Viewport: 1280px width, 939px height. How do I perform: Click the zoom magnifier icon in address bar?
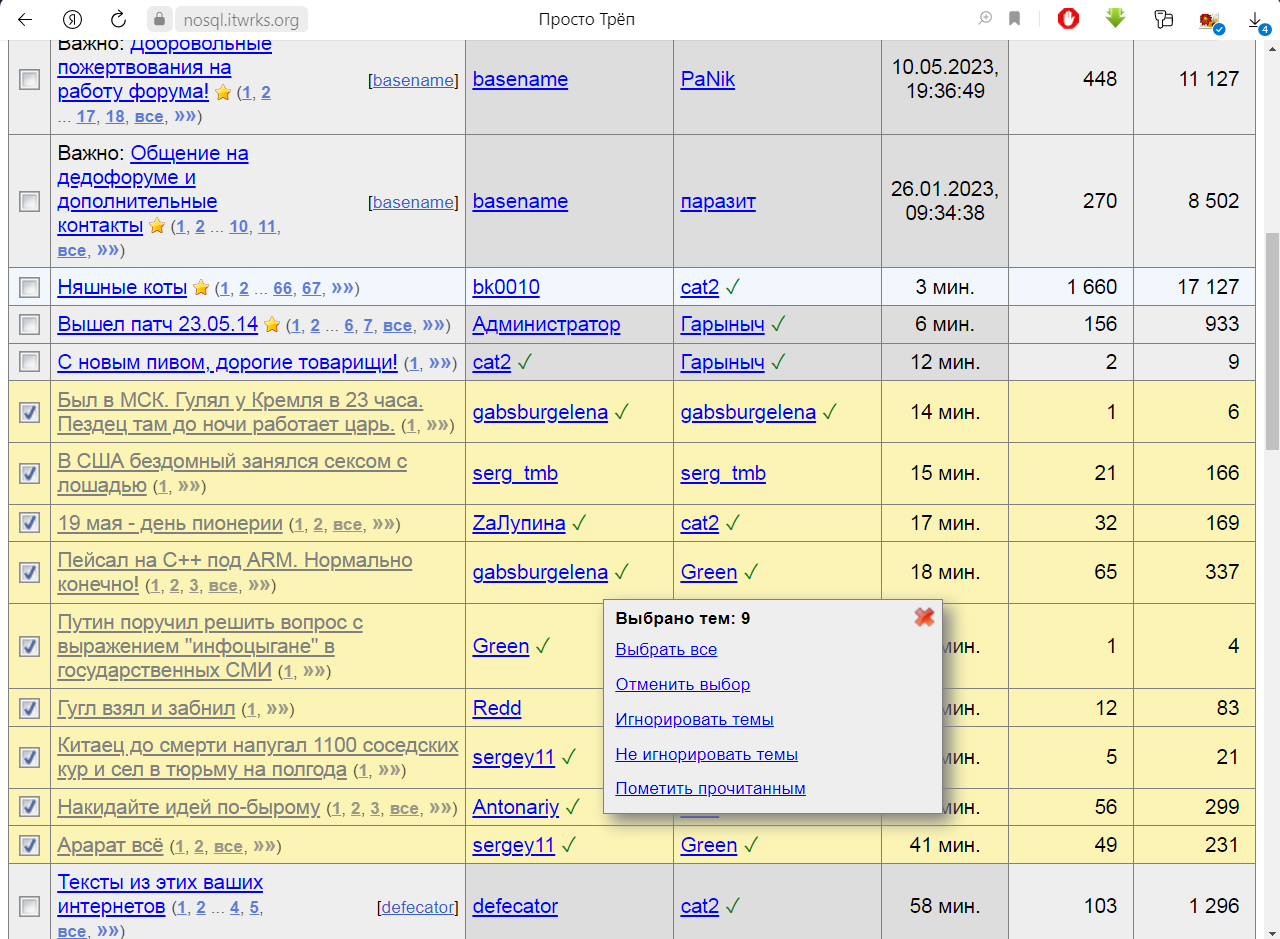pos(986,19)
